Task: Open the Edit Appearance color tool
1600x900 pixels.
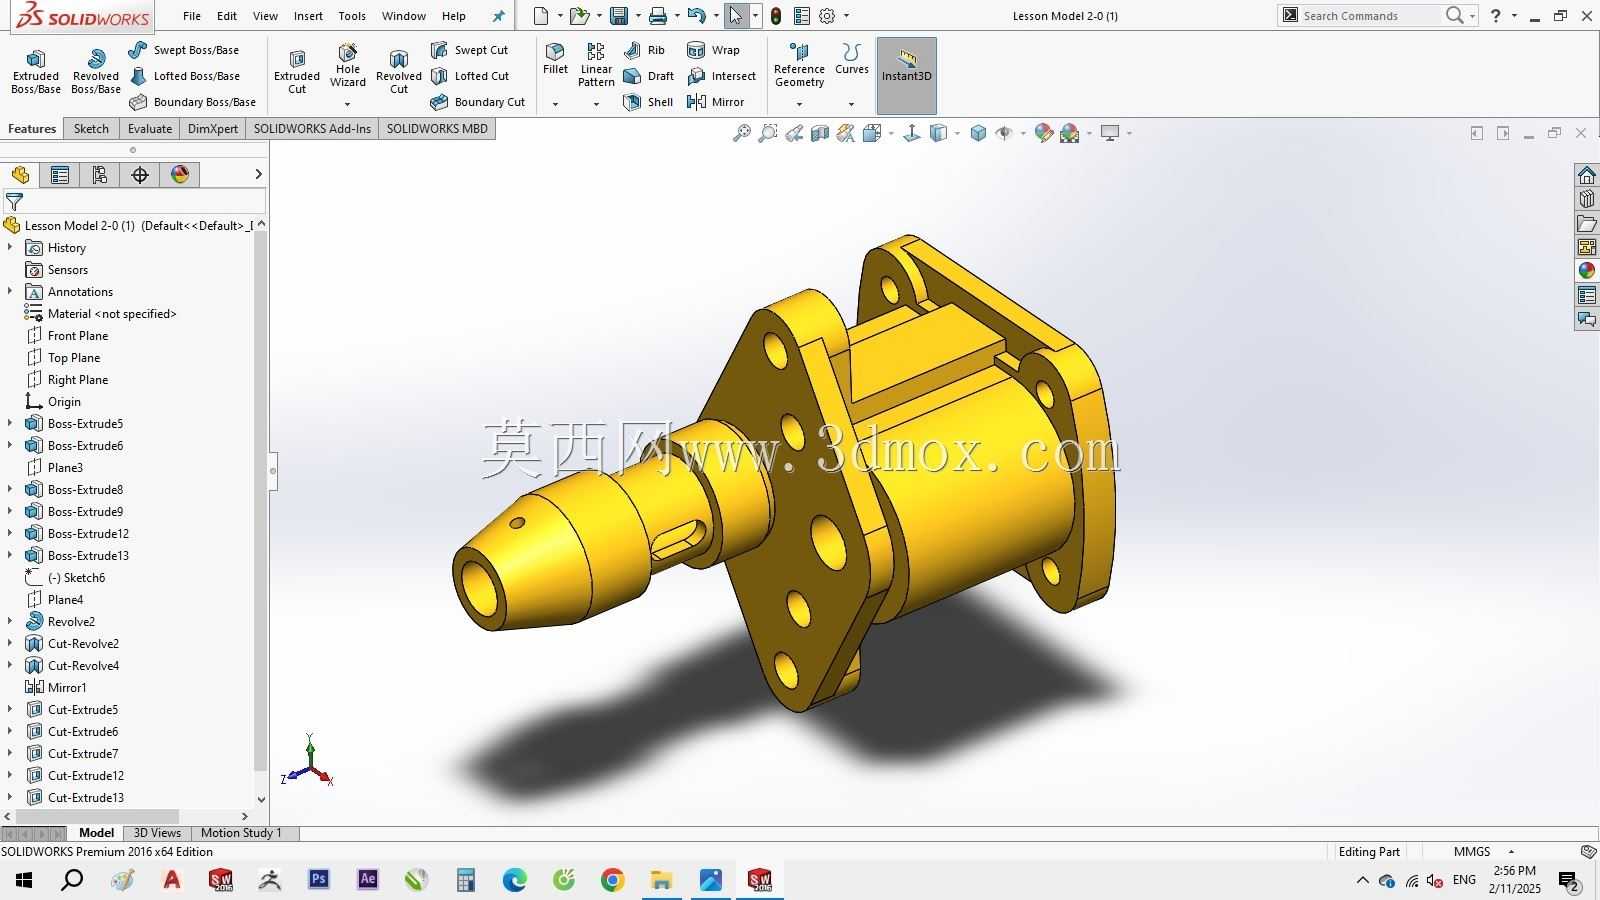Action: [1044, 133]
